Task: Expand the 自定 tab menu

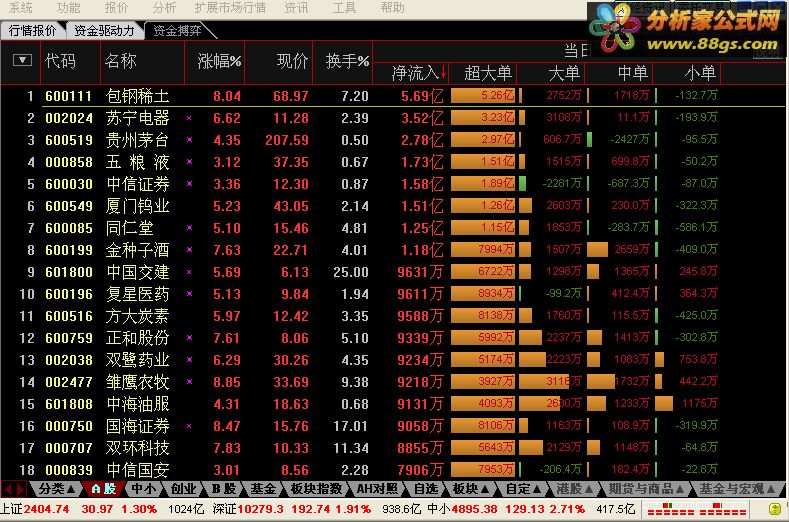Action: [x=524, y=489]
